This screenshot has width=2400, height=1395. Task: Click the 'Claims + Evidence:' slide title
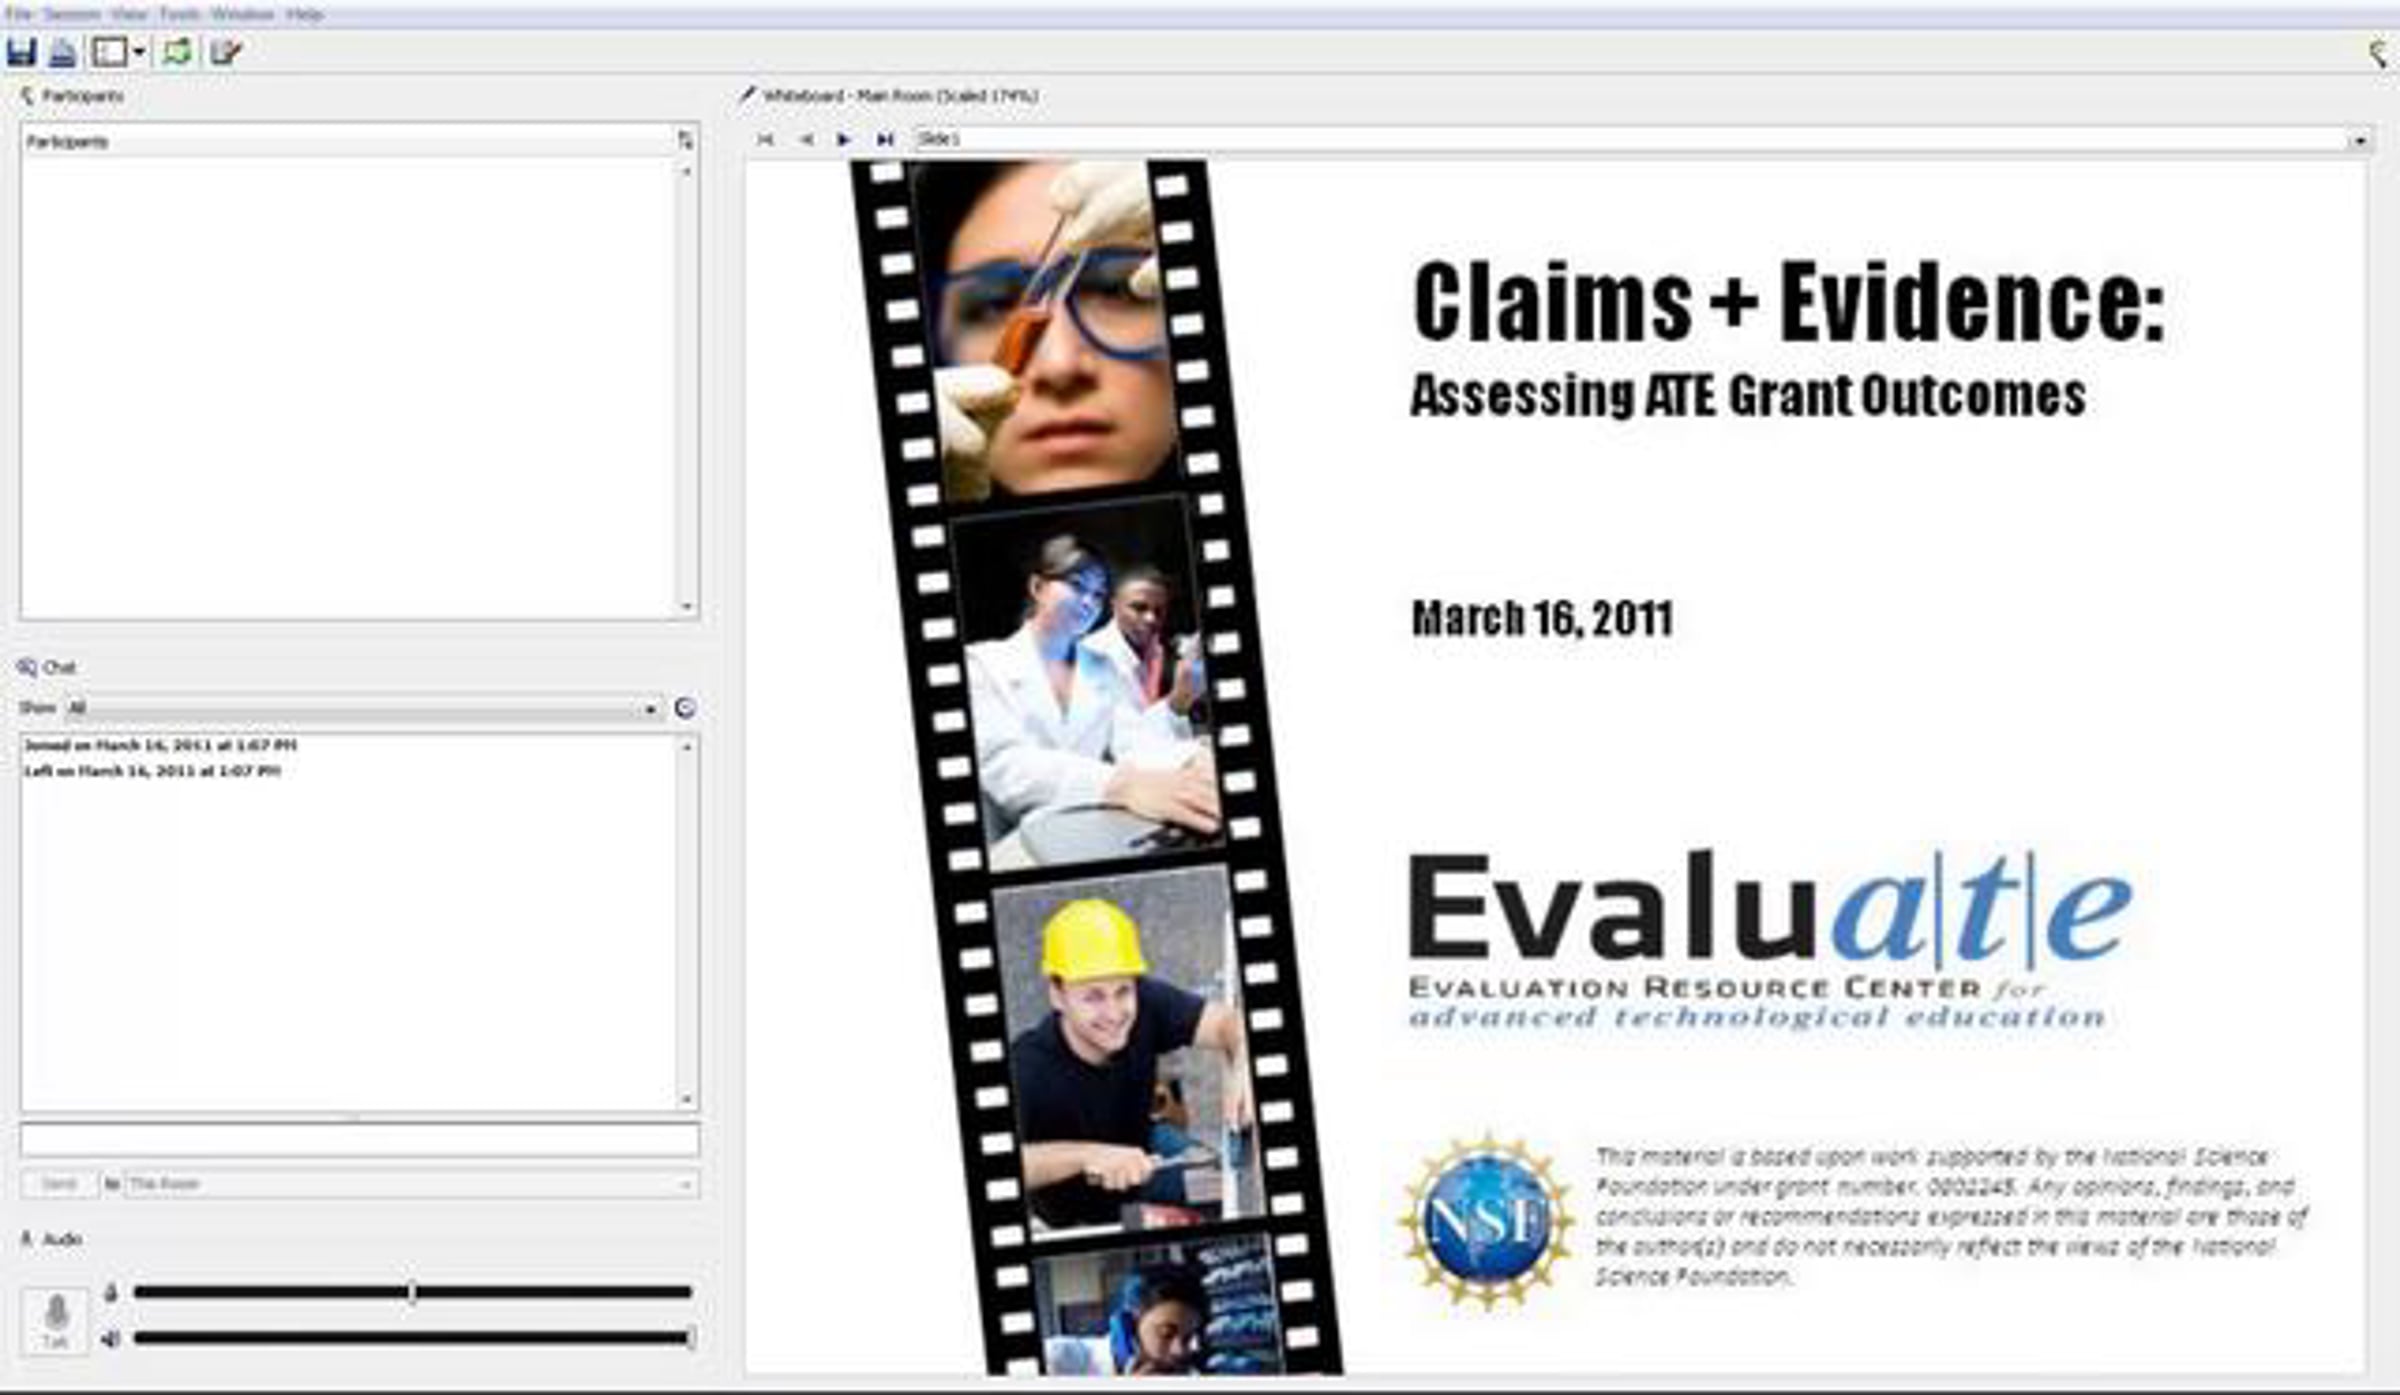click(1788, 302)
